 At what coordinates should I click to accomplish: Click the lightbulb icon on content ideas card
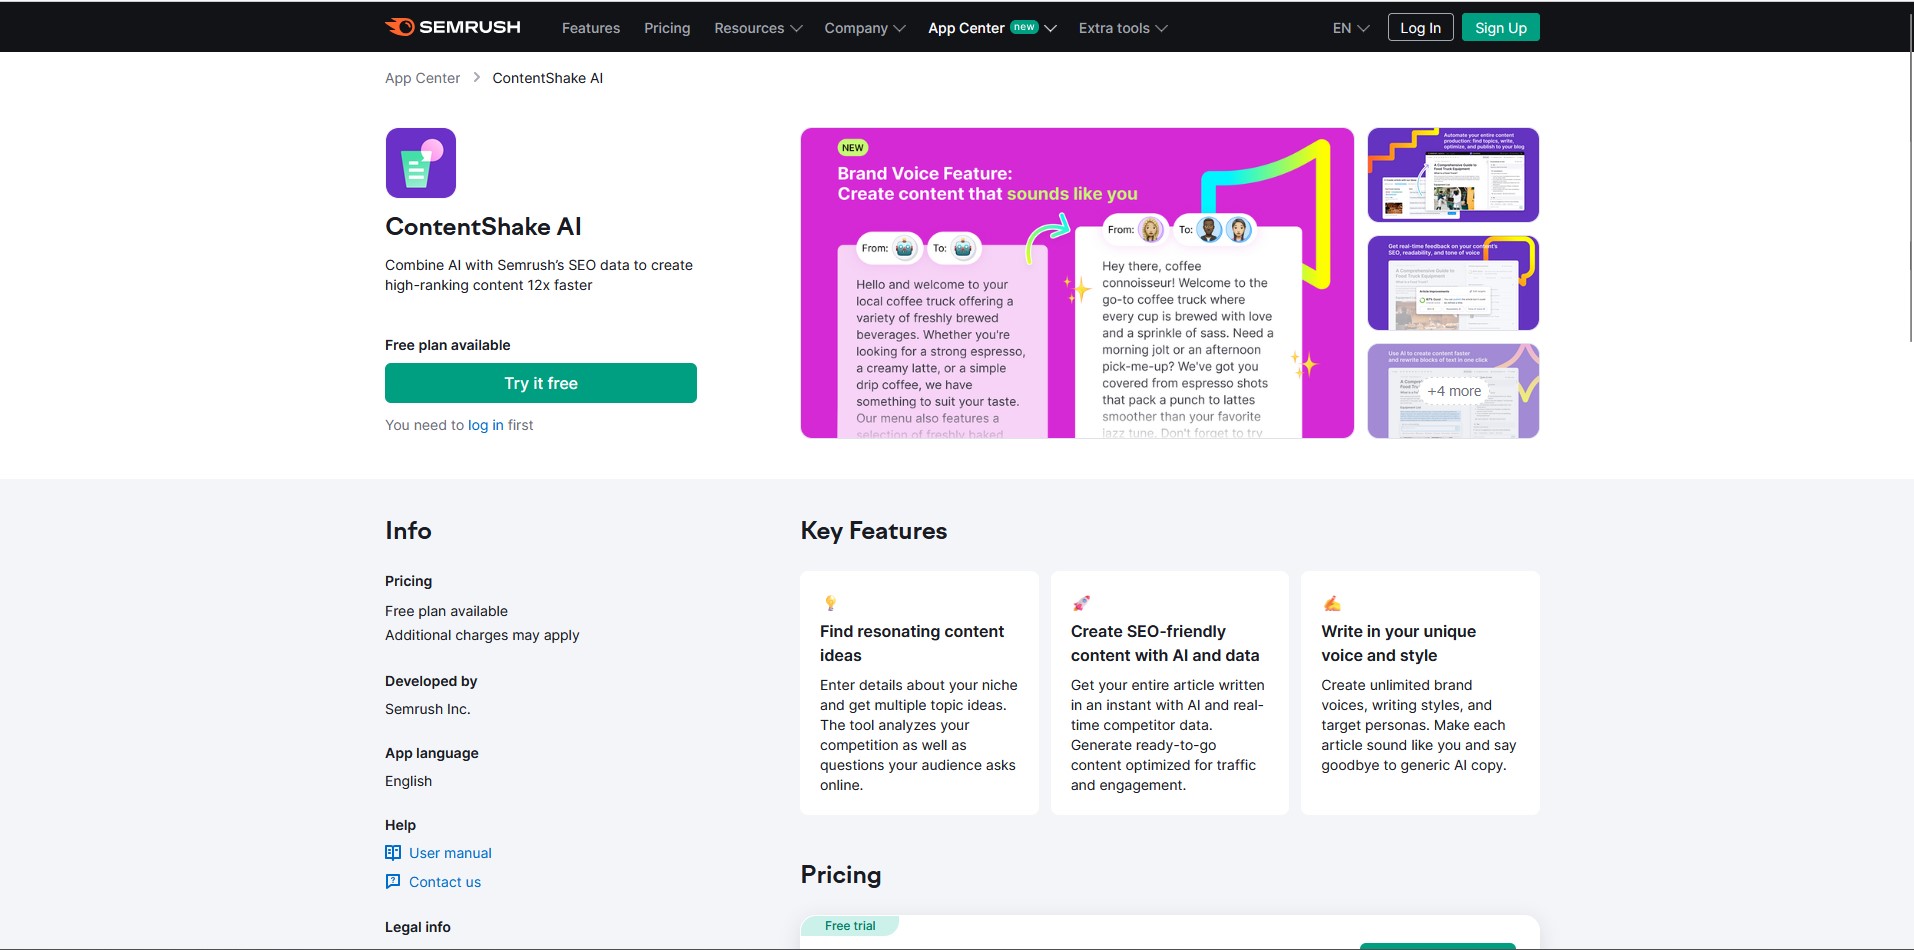pyautogui.click(x=830, y=603)
